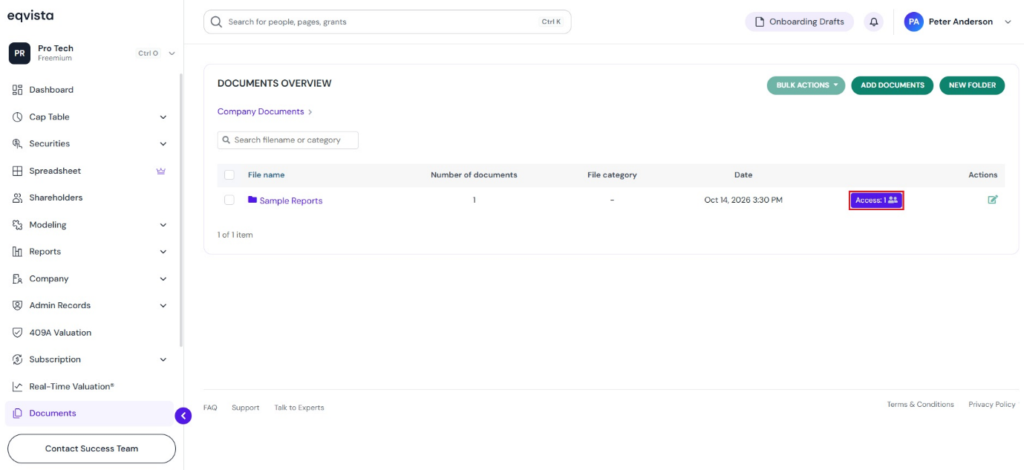Screen dimensions: 1024x470
Task: Expand the Reports menu chevron
Action: tap(163, 252)
